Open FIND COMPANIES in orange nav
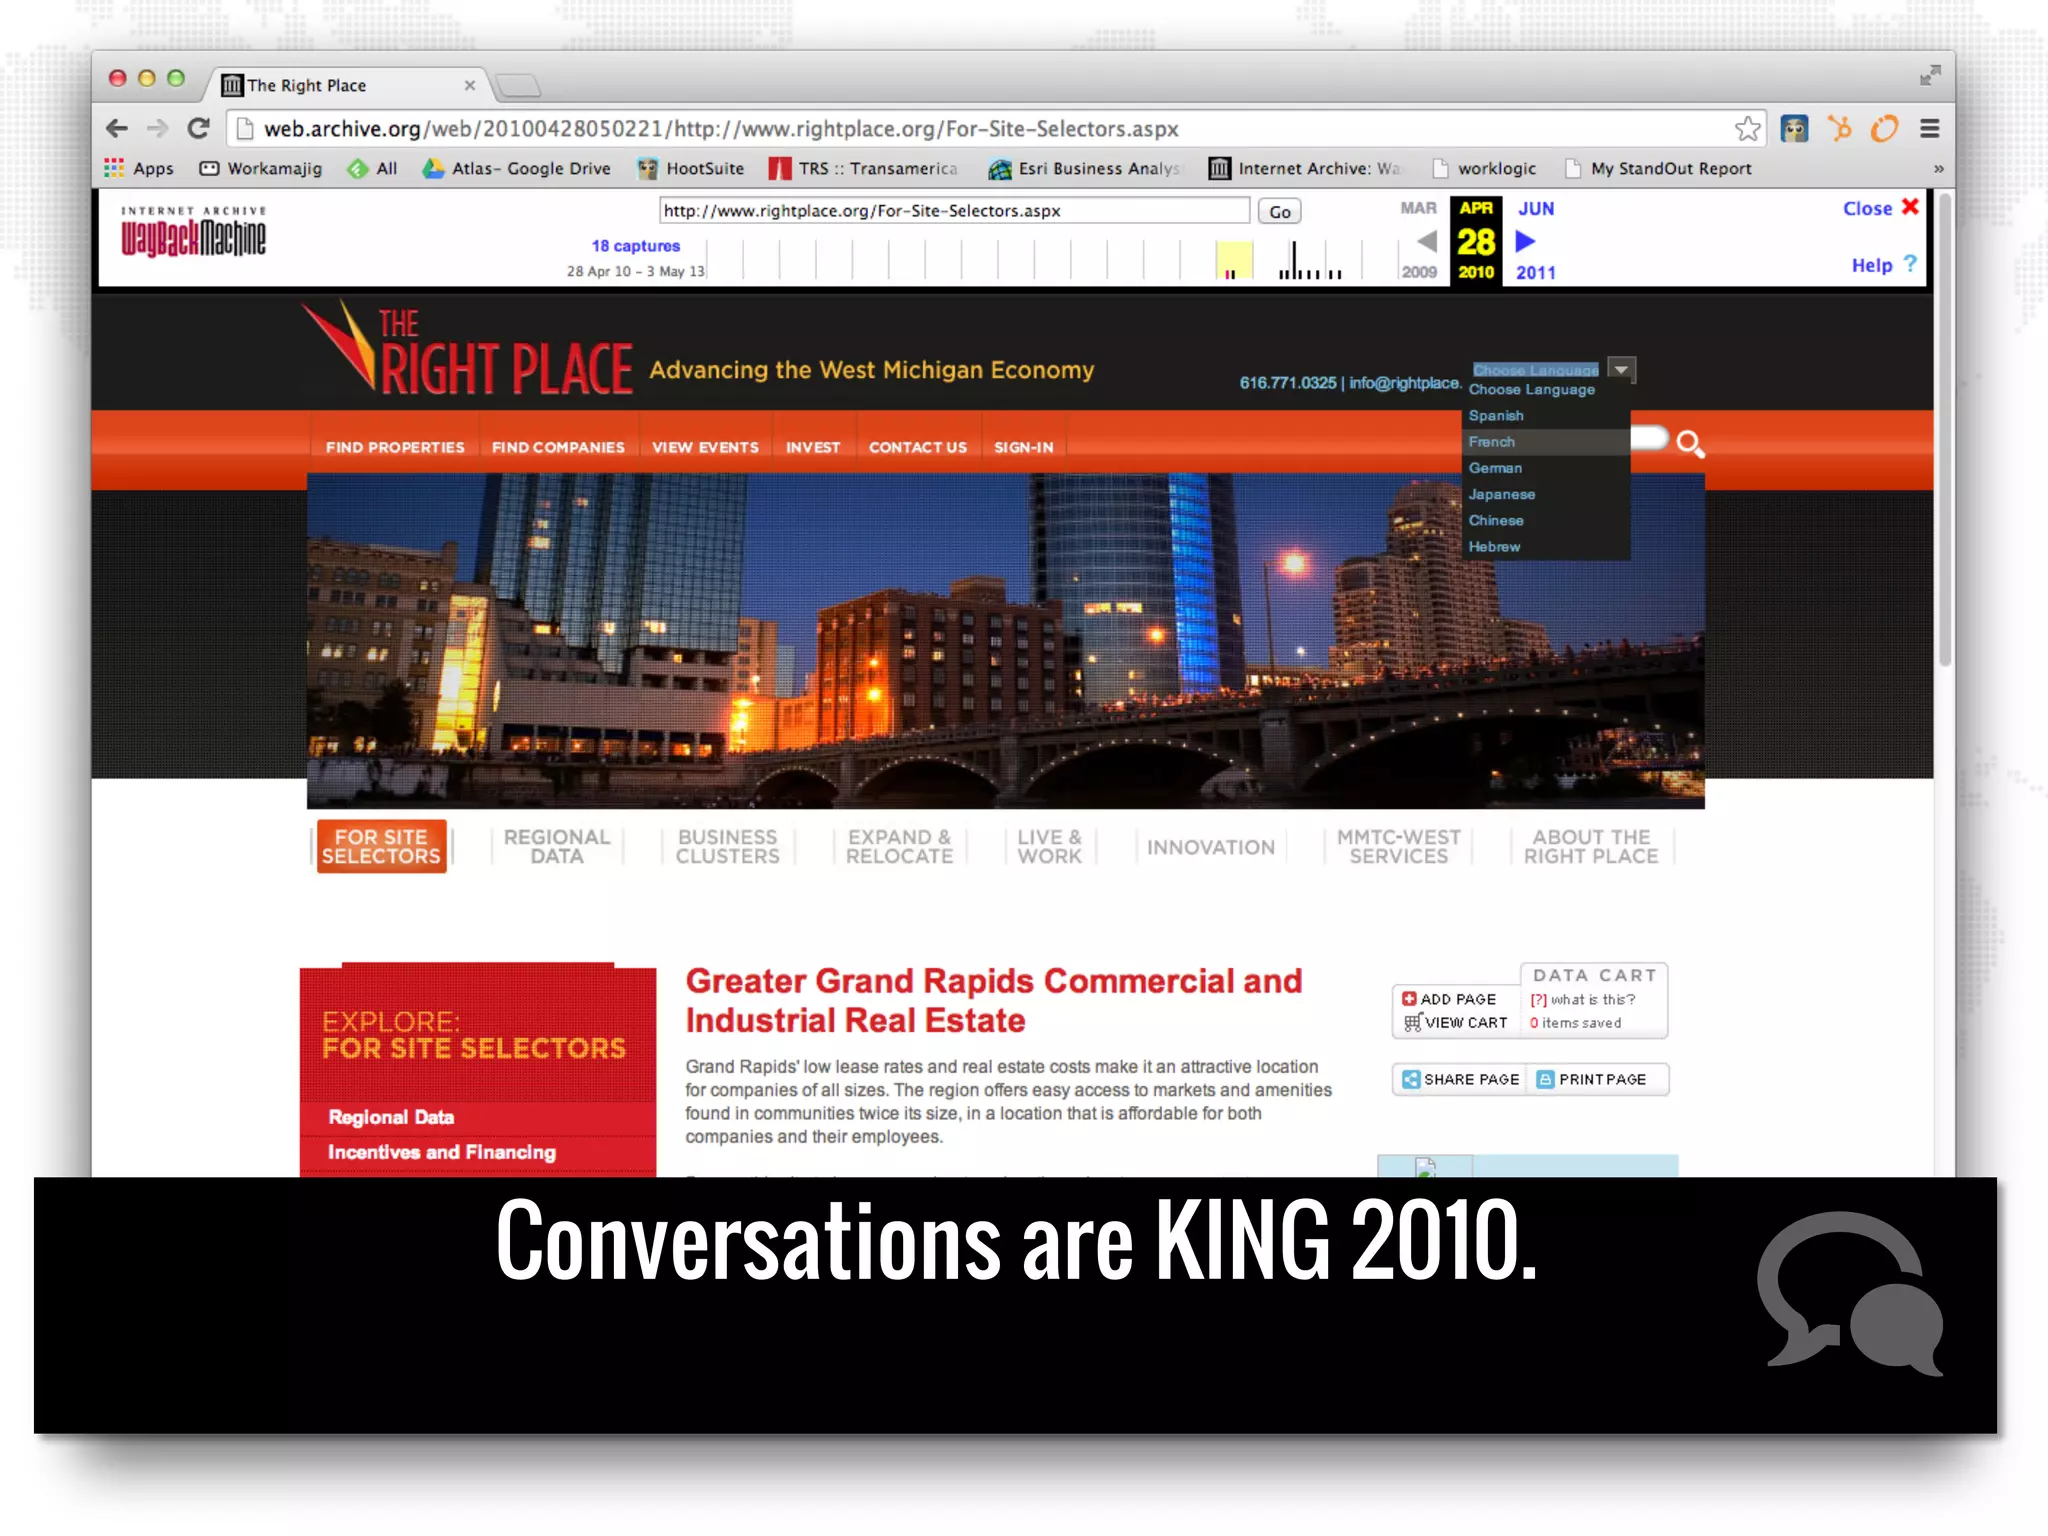 (x=558, y=448)
